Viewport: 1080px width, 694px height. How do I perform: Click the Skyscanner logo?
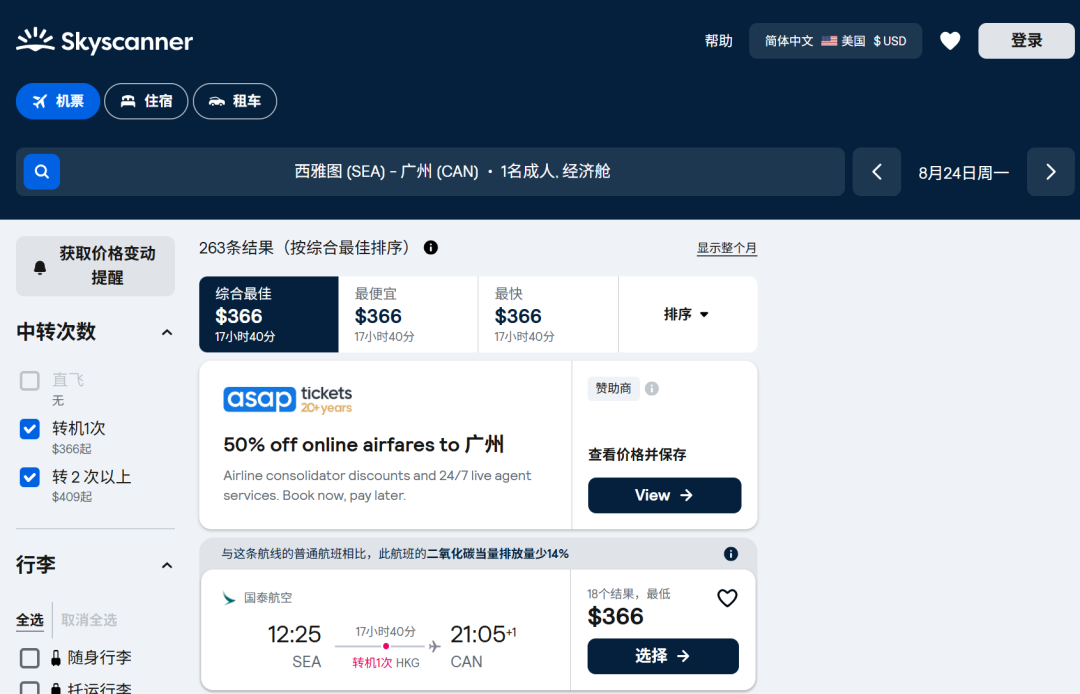105,41
